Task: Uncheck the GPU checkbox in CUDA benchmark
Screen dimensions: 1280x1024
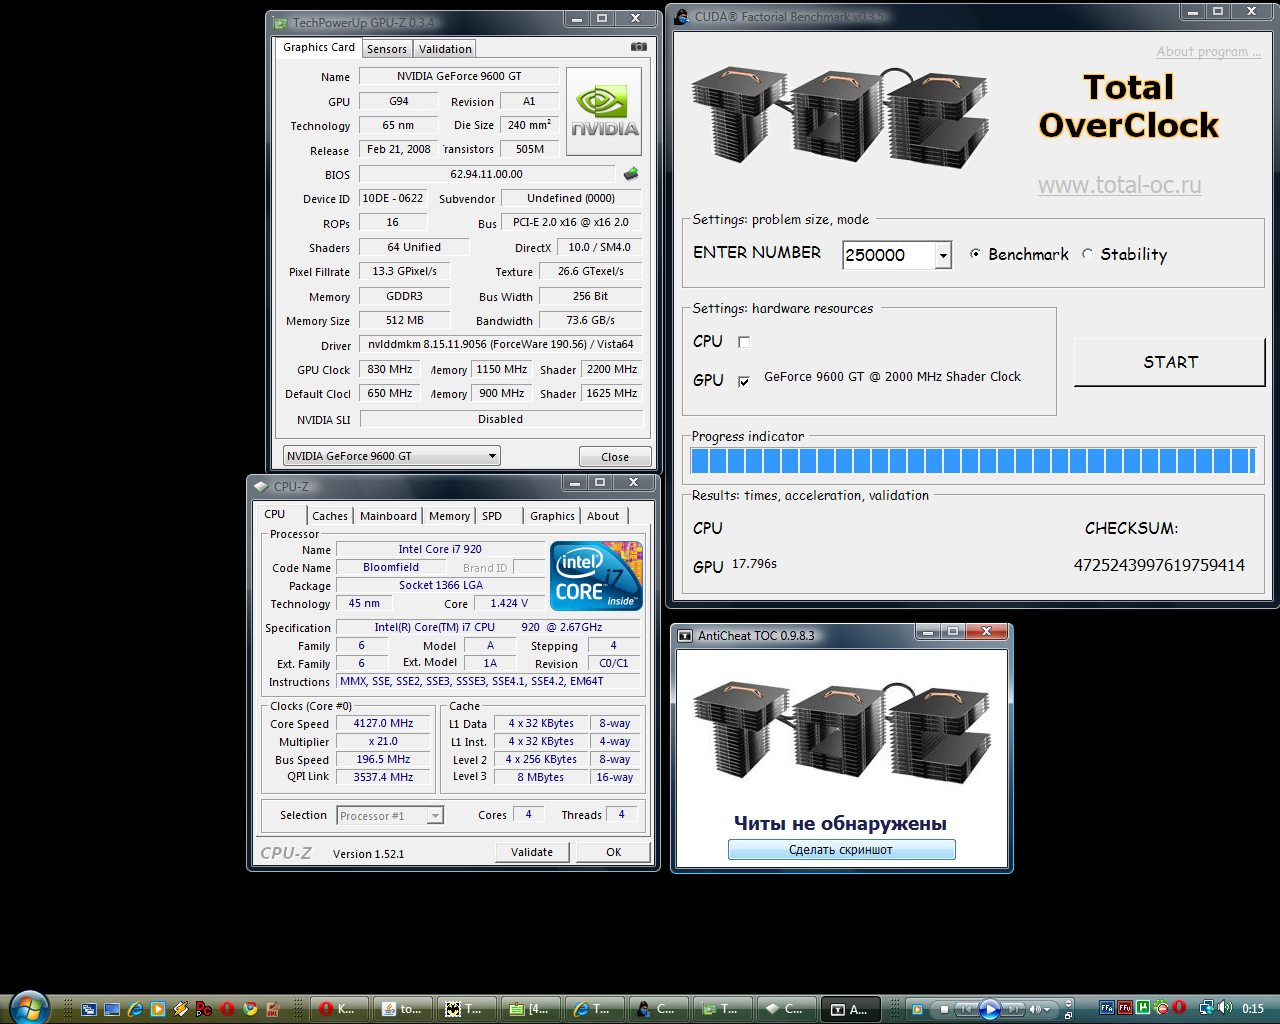Action: pyautogui.click(x=743, y=381)
